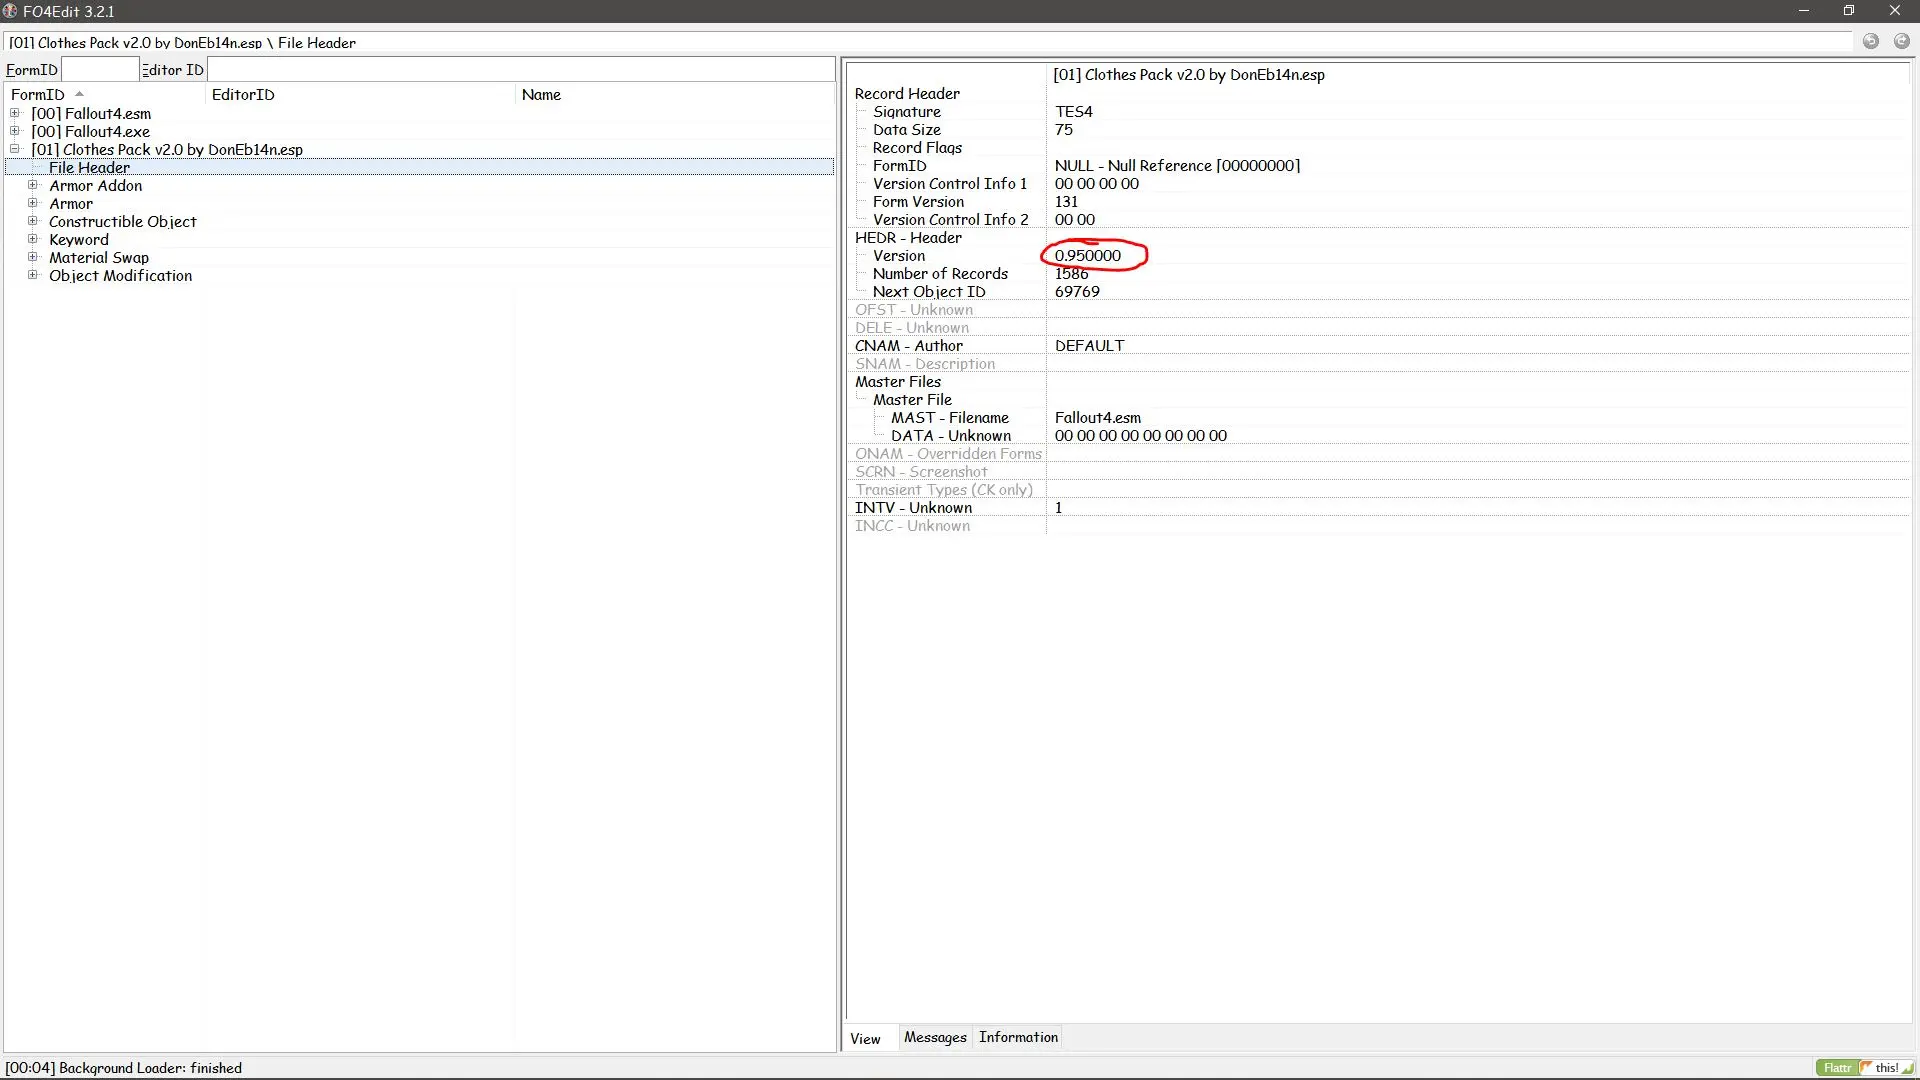Image resolution: width=1920 pixels, height=1080 pixels.
Task: Click the MAST - Filename value Fallout4.esm
Action: pyautogui.click(x=1097, y=417)
